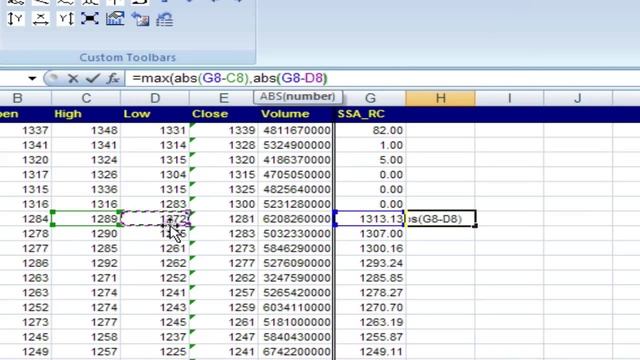The width and height of the screenshot is (640, 360).
Task: Click inside the formula bar text
Action: [x=230, y=78]
